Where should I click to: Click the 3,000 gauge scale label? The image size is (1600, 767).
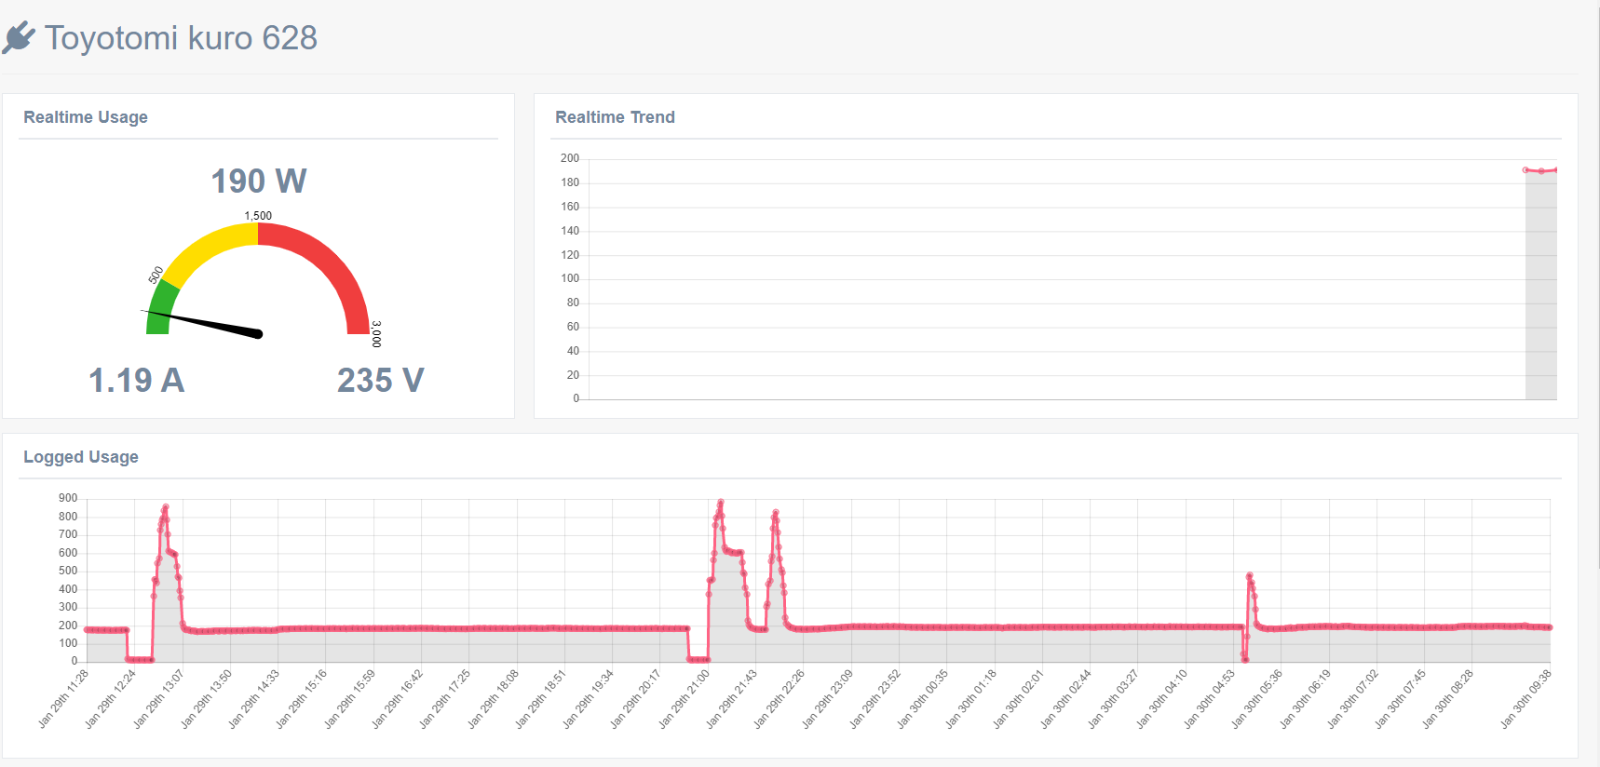click(376, 334)
